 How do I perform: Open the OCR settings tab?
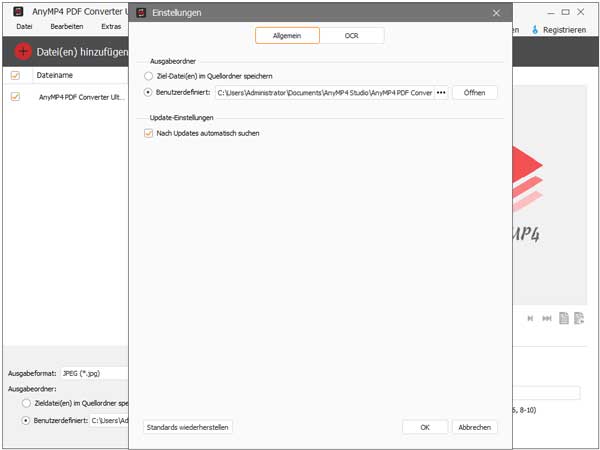pos(352,36)
